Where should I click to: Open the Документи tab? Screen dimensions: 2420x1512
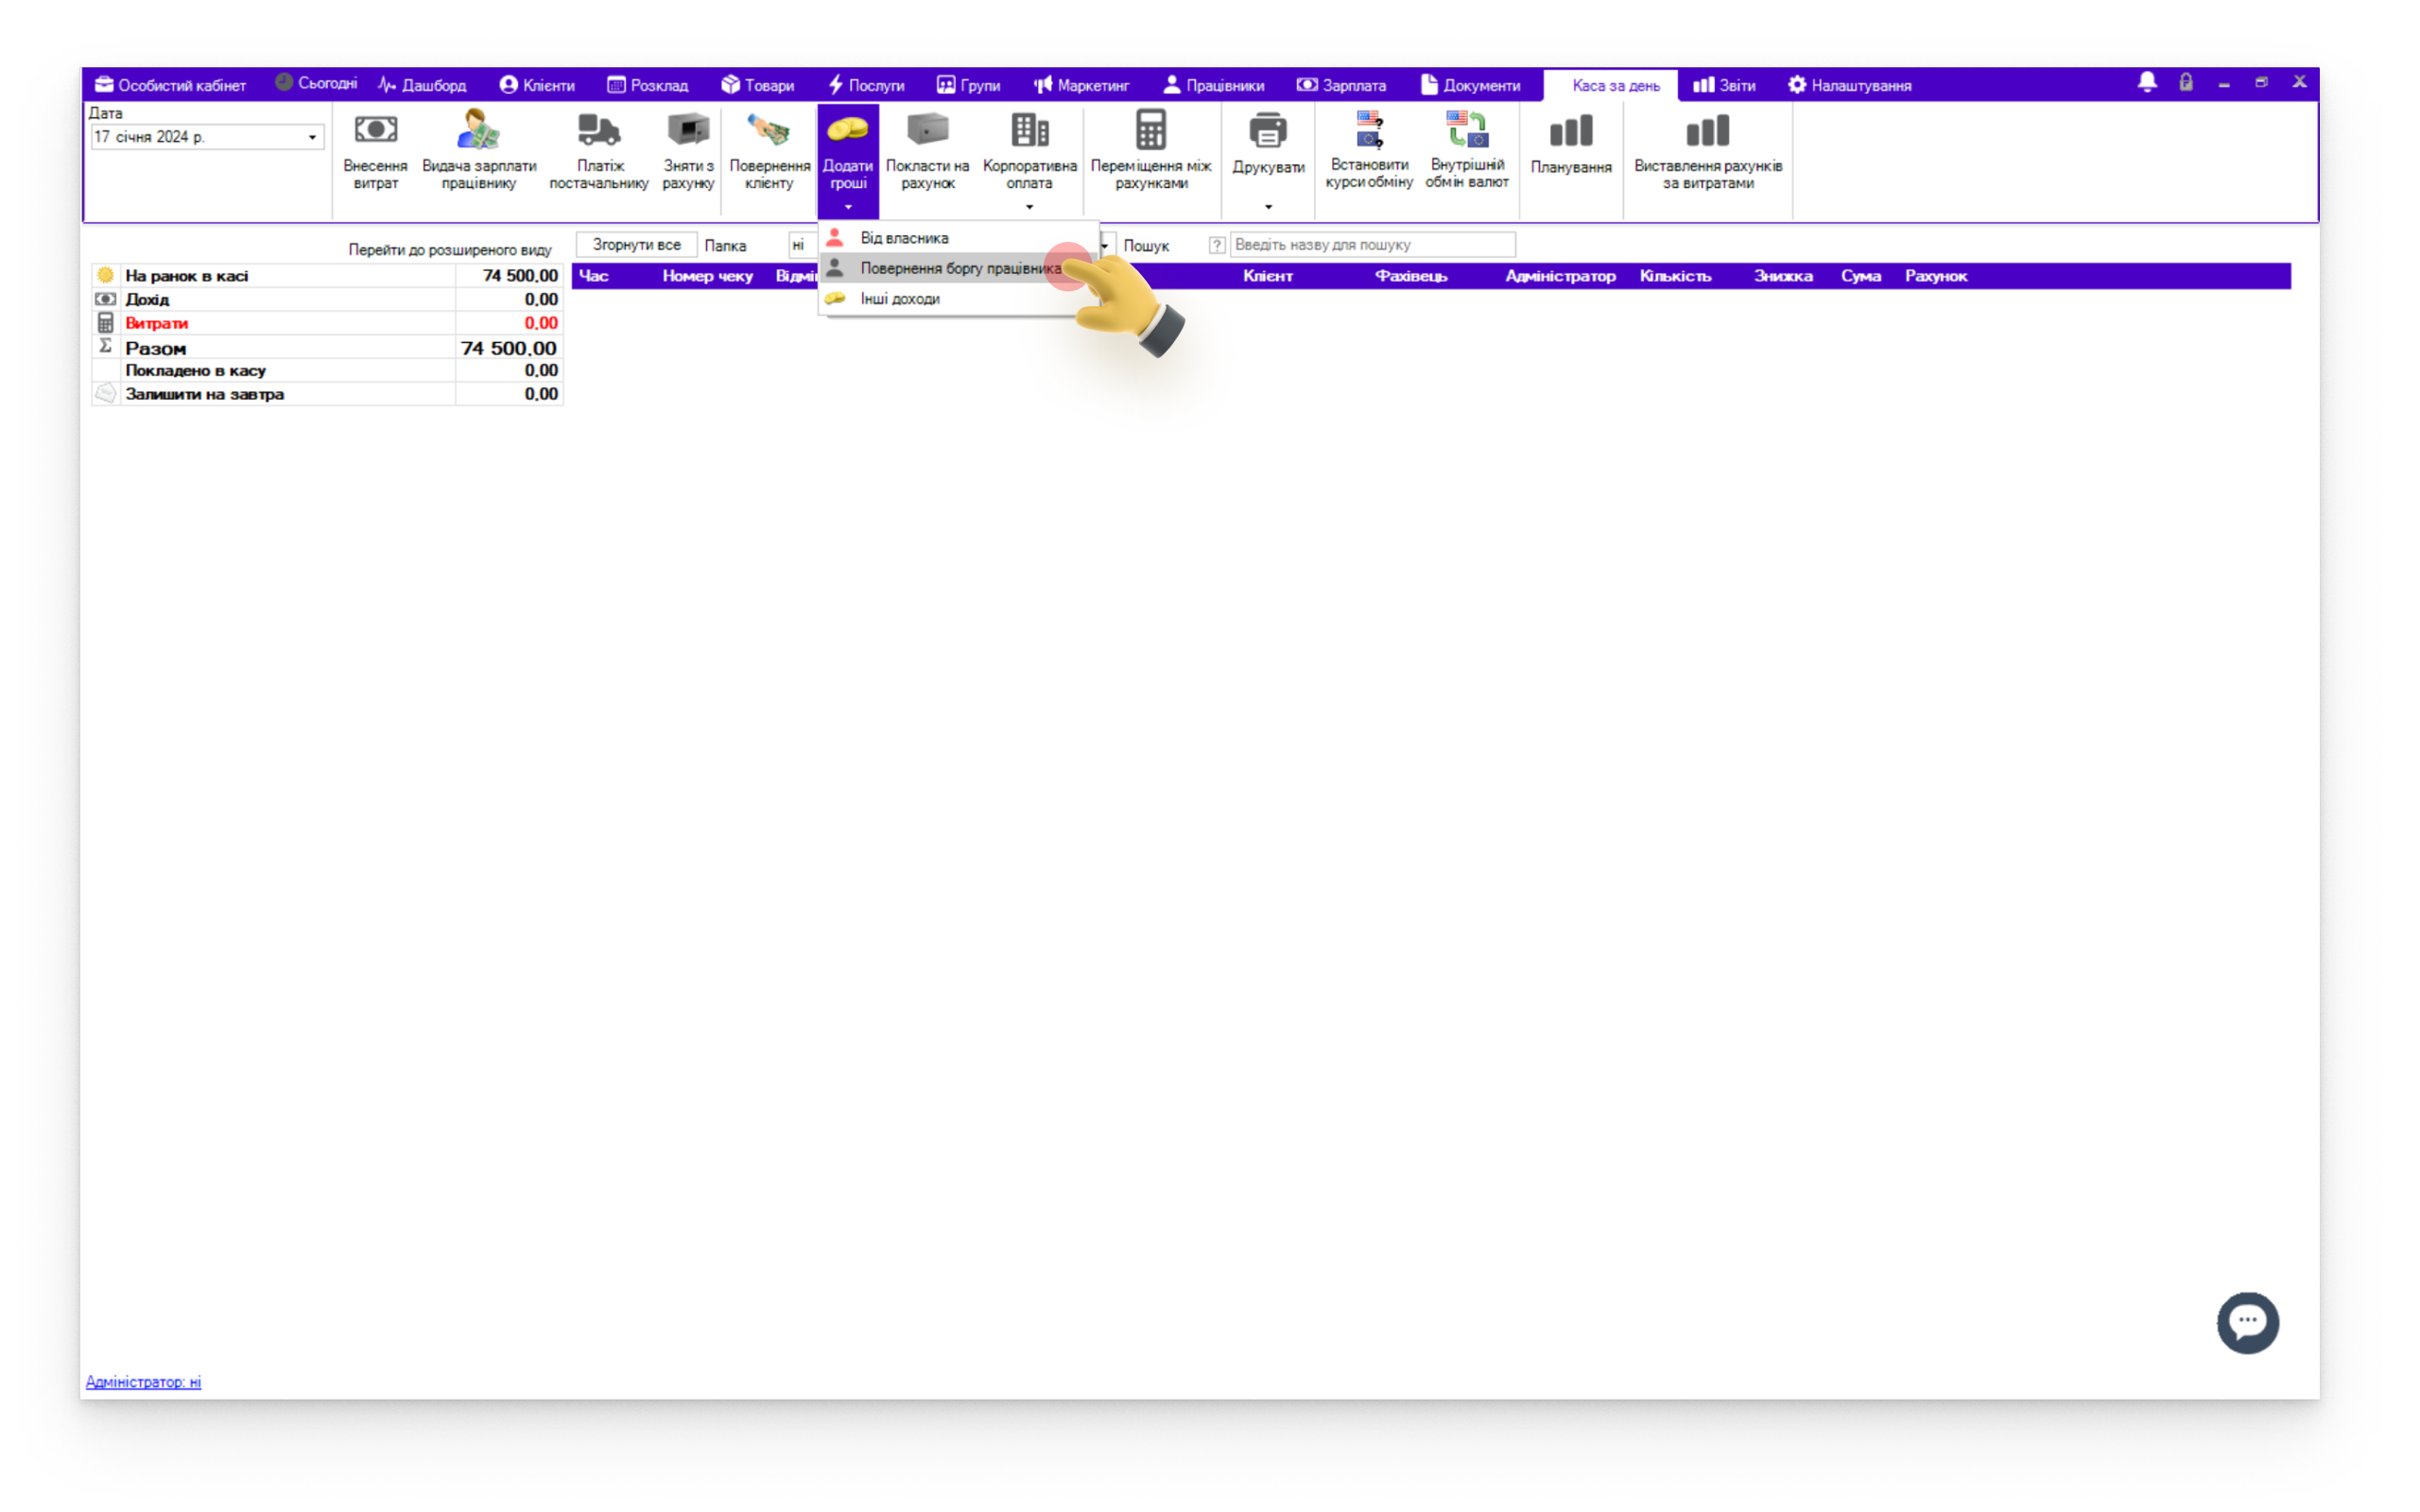(x=1470, y=85)
